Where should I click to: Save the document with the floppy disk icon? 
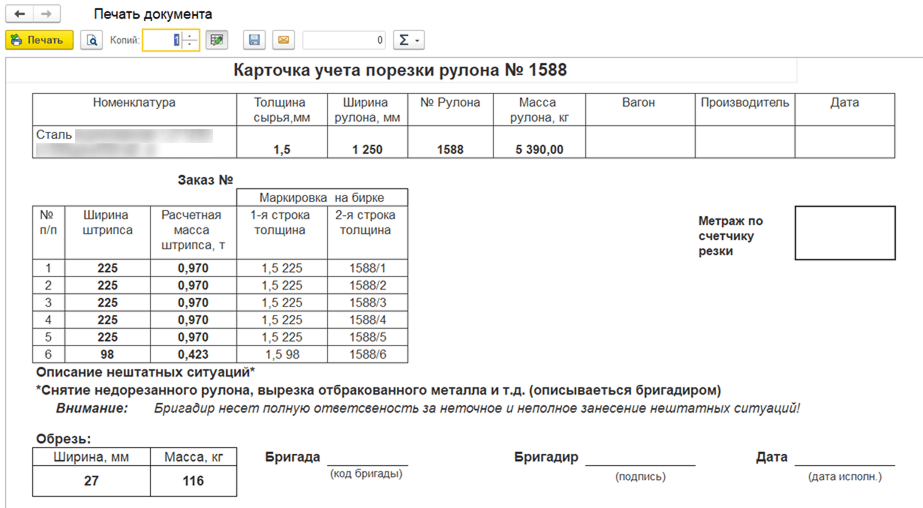[255, 40]
